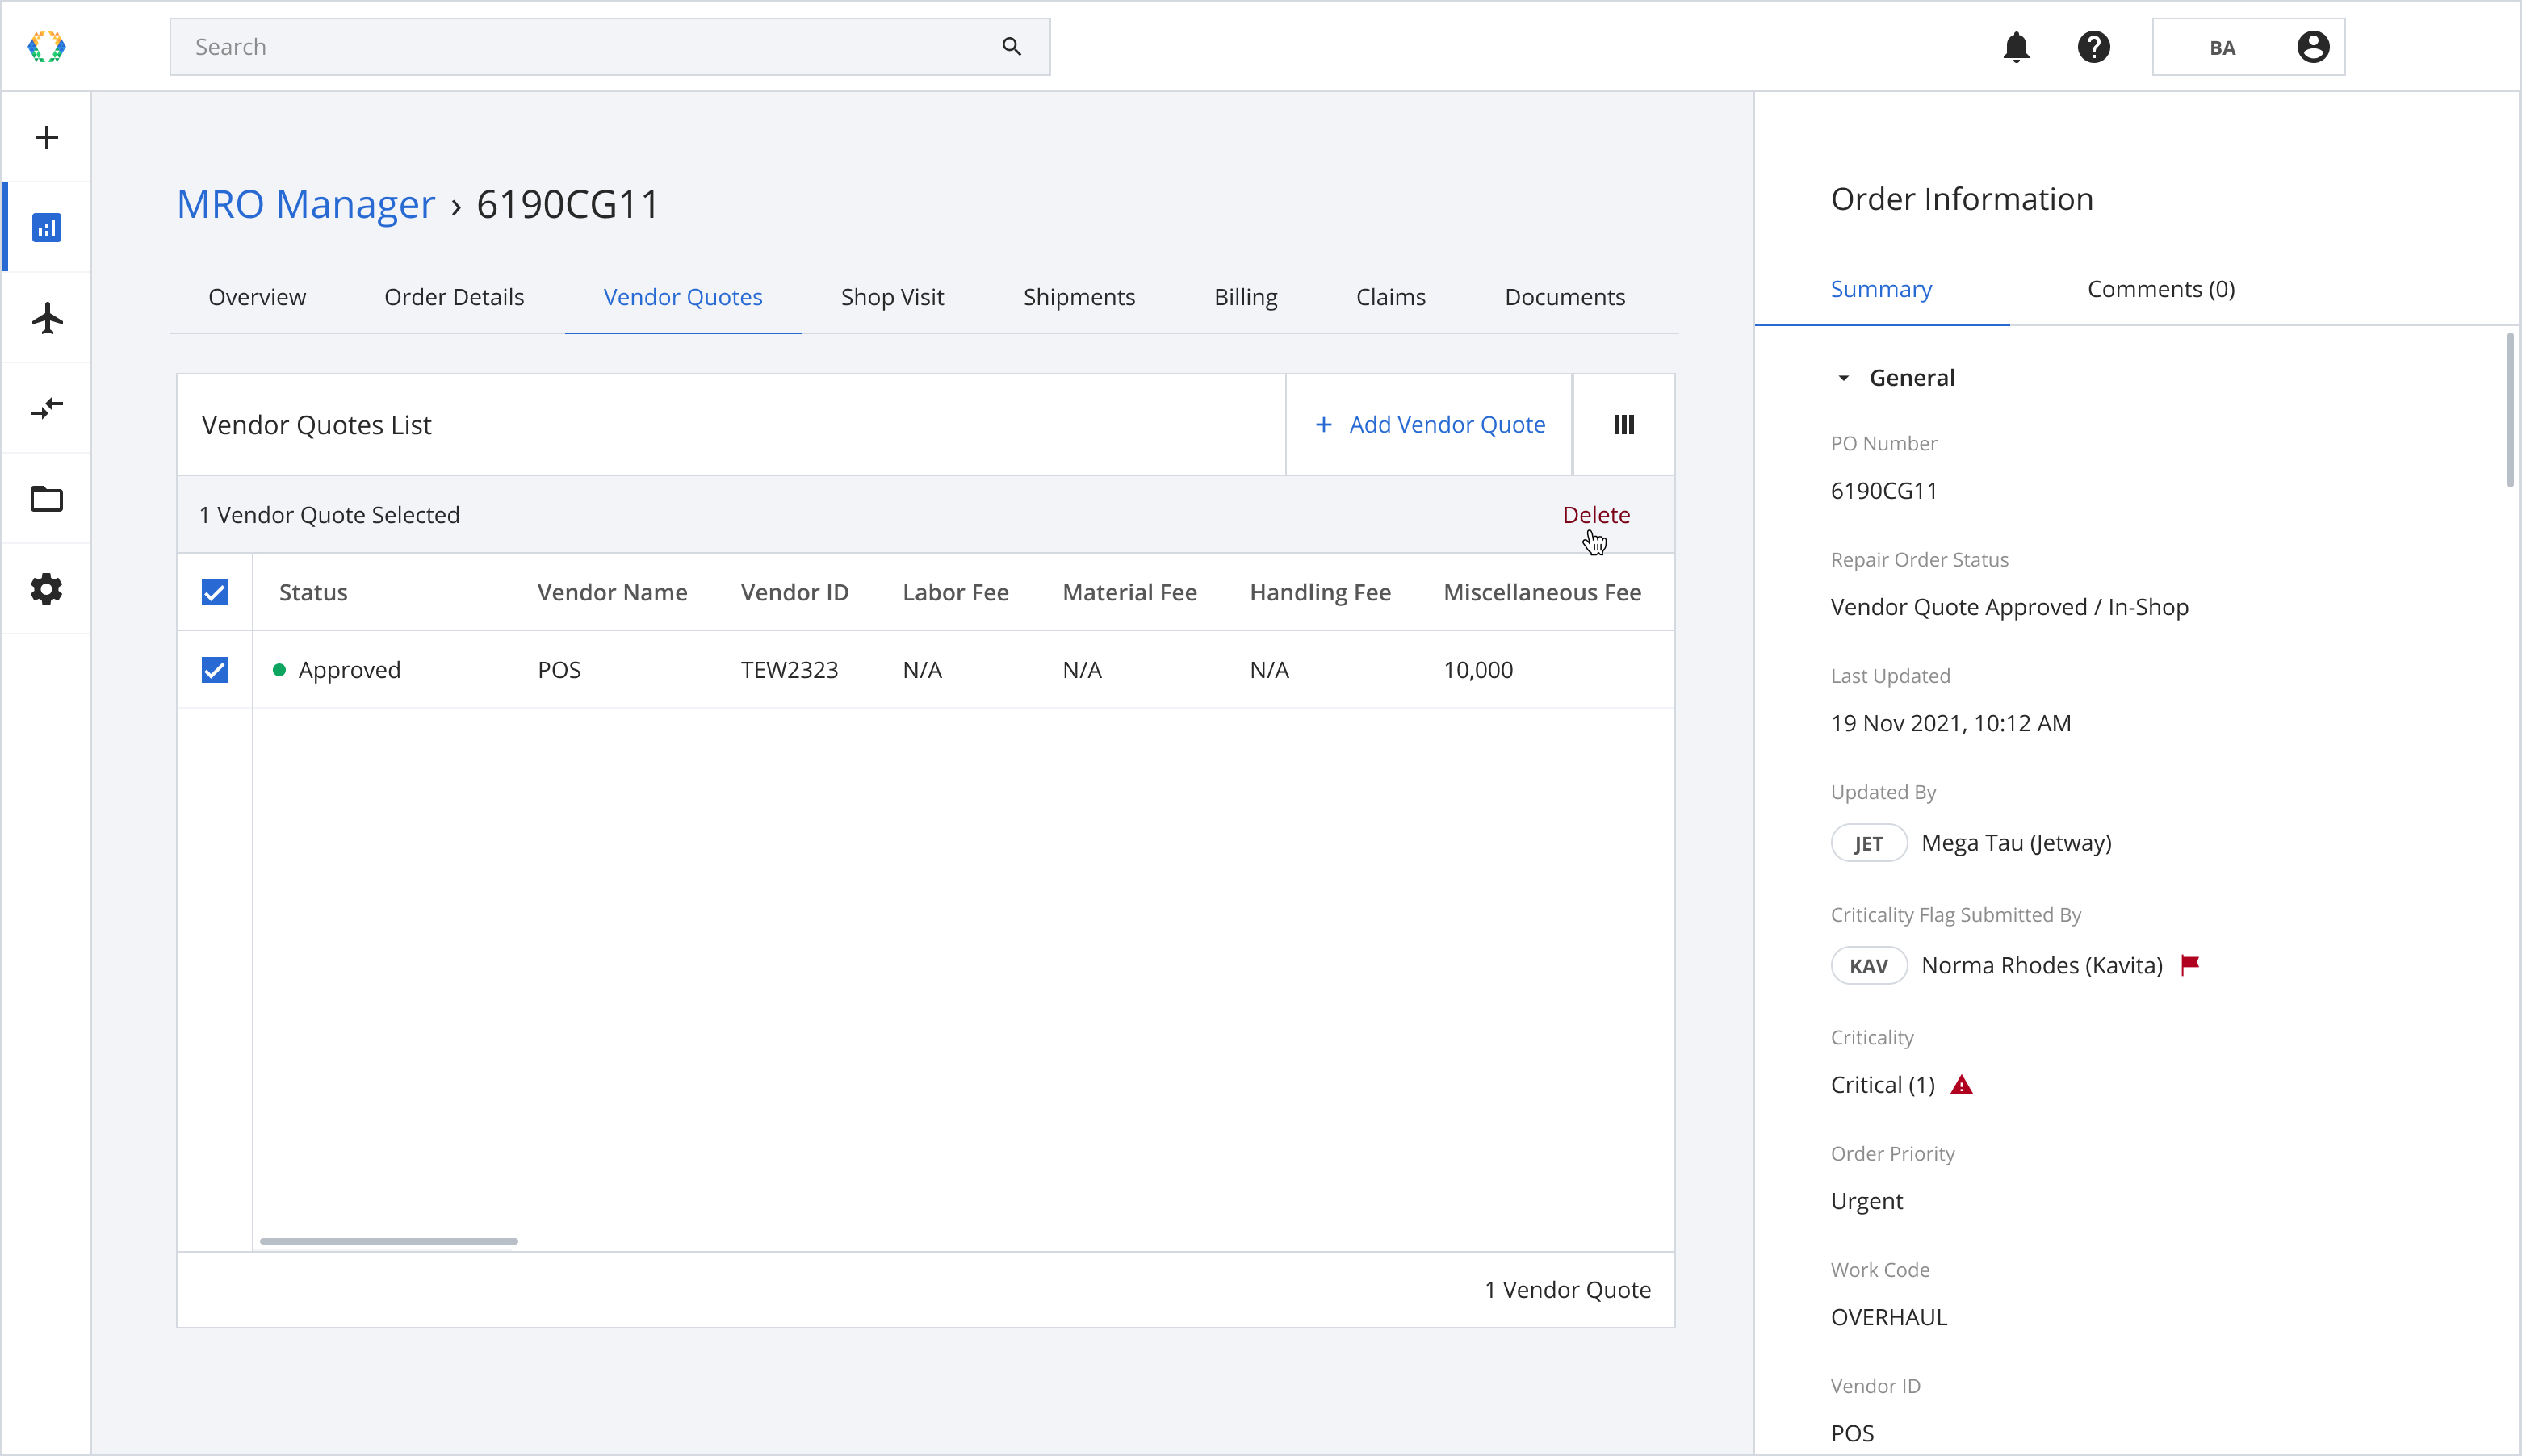Click Vendor Quote Approved / In-Shop status

click(2009, 607)
